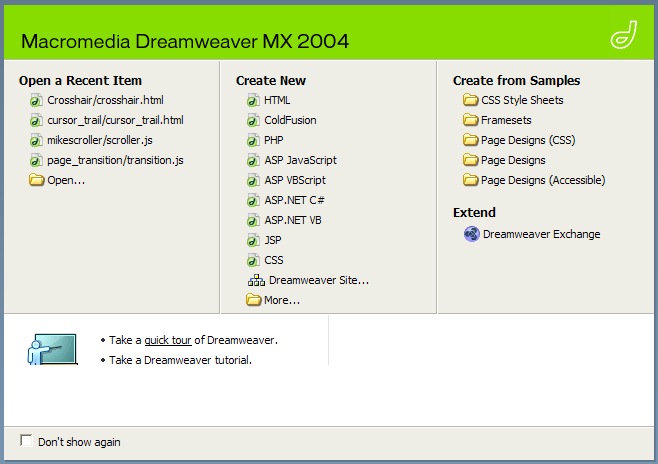Viewport: 658px width, 464px height.
Task: Click the CSS Style Sheets folder icon
Action: (470, 100)
